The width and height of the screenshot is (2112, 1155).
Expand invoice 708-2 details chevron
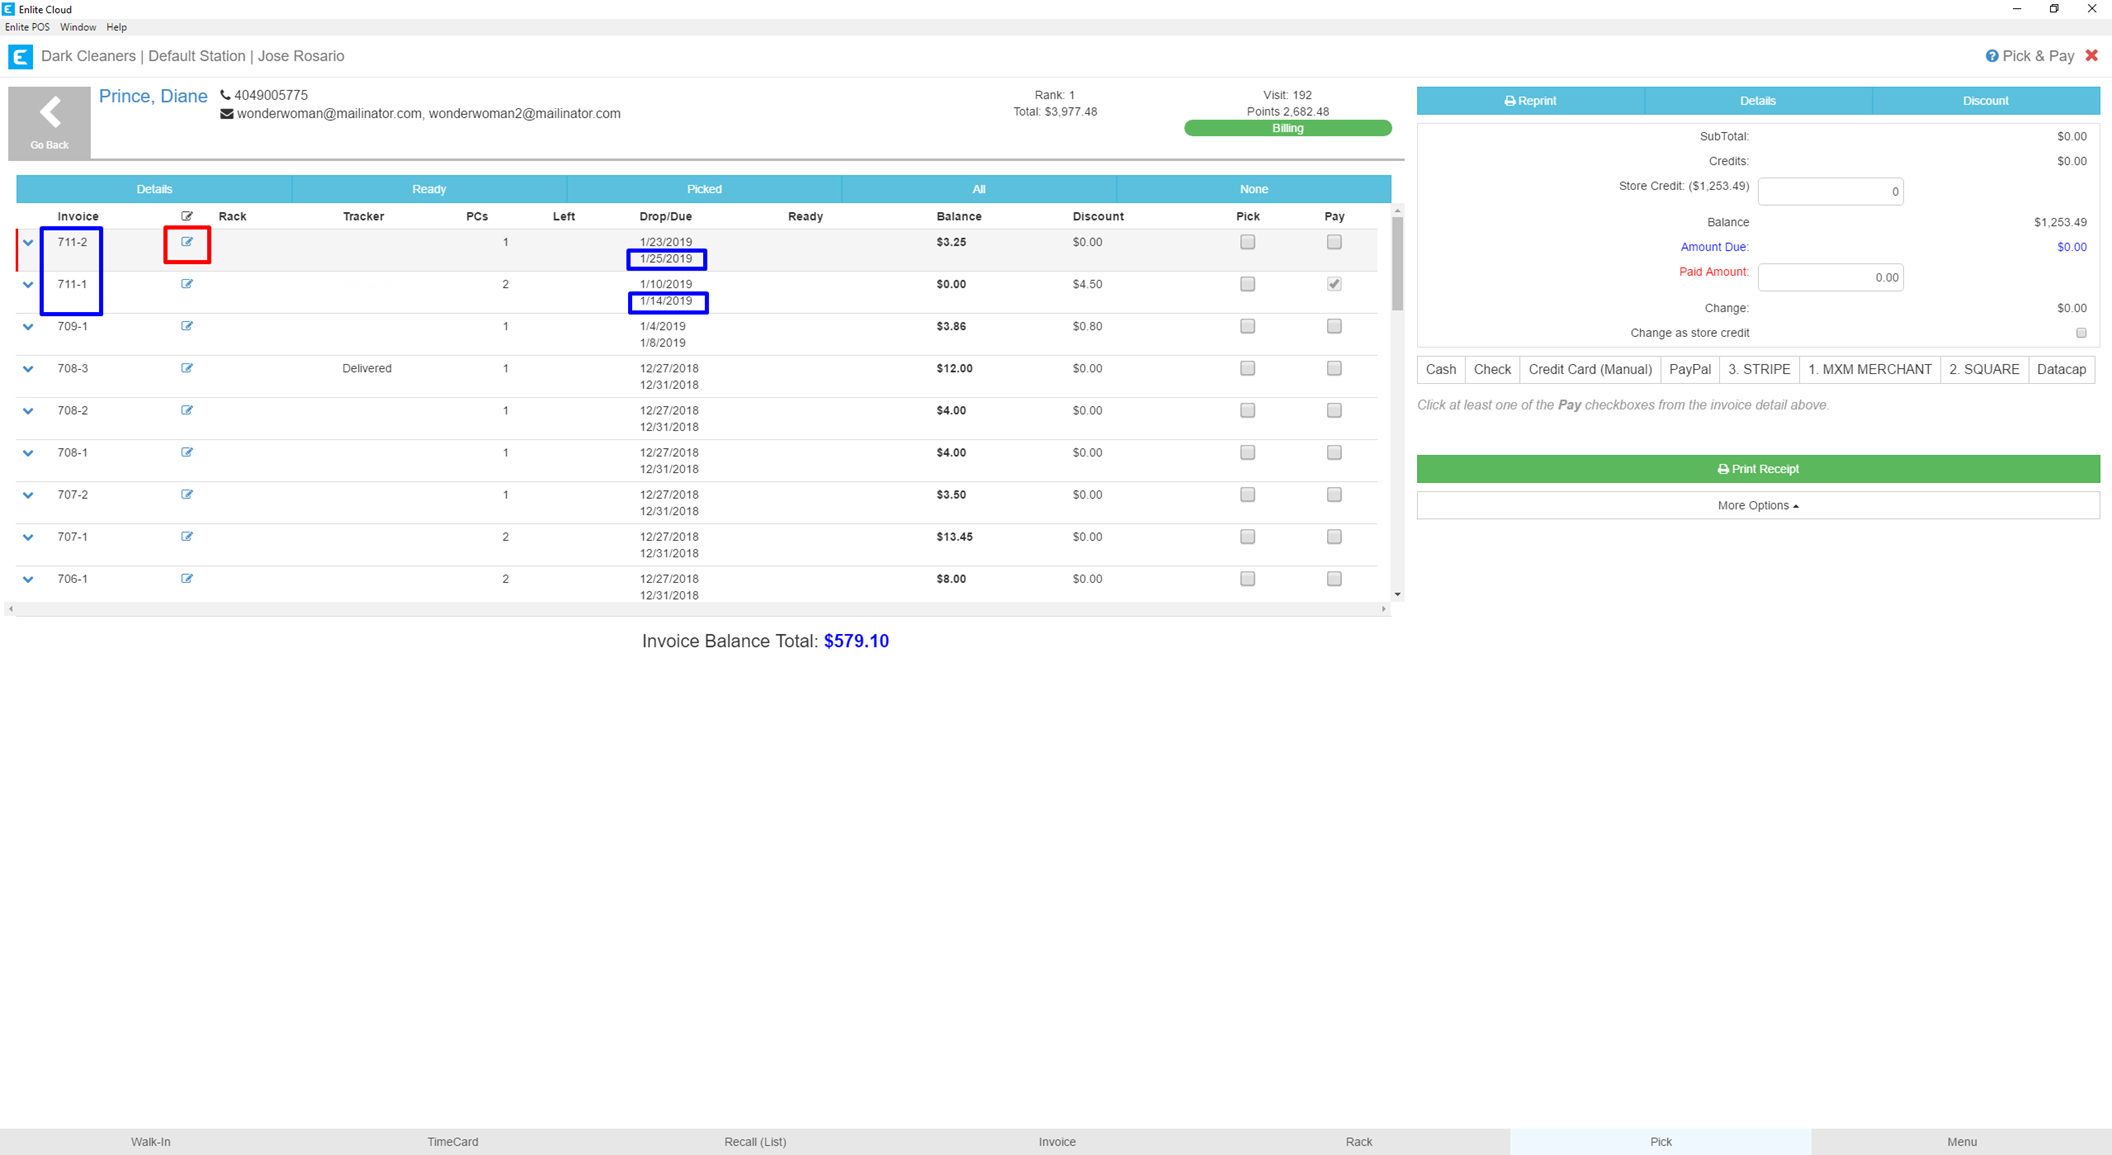tap(28, 411)
